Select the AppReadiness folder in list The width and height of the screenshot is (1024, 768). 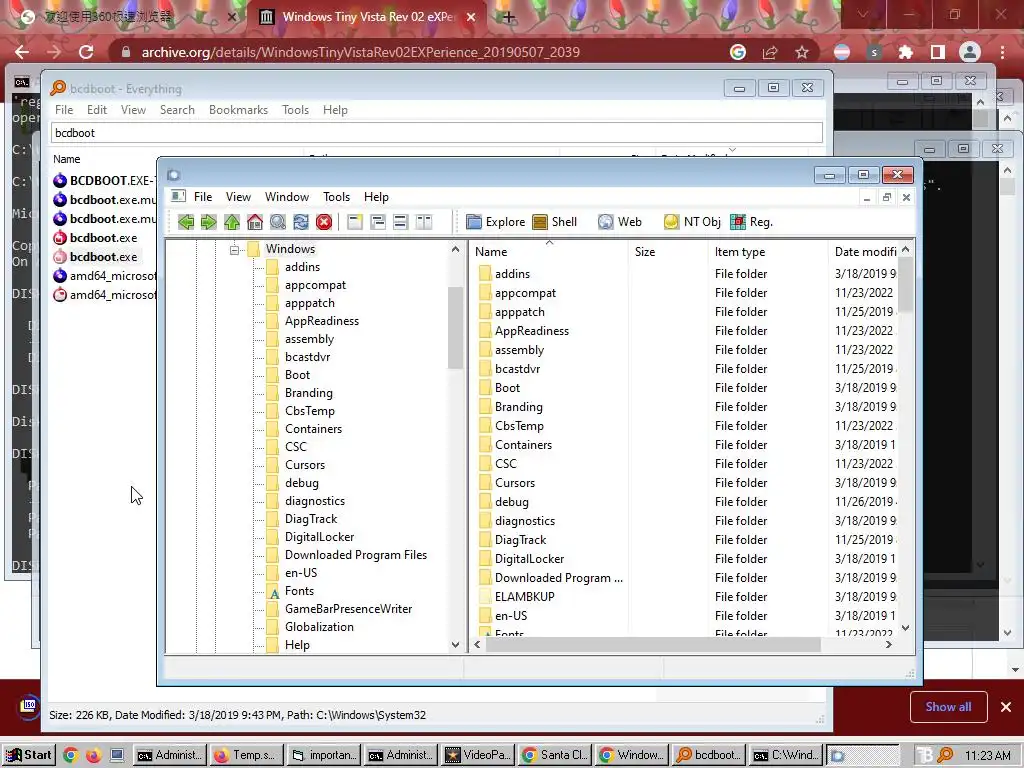pyautogui.click(x=532, y=331)
